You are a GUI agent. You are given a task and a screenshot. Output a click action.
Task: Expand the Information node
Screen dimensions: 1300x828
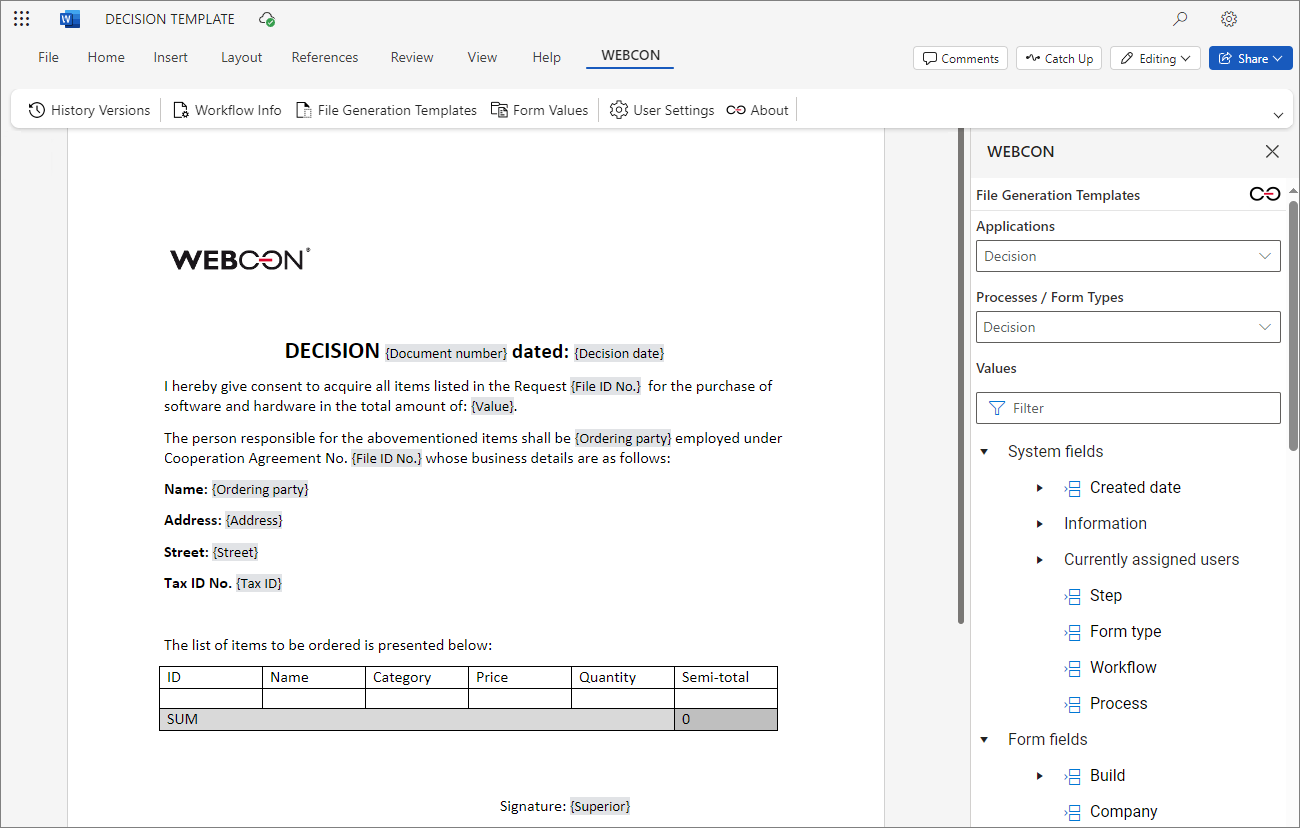(1040, 524)
